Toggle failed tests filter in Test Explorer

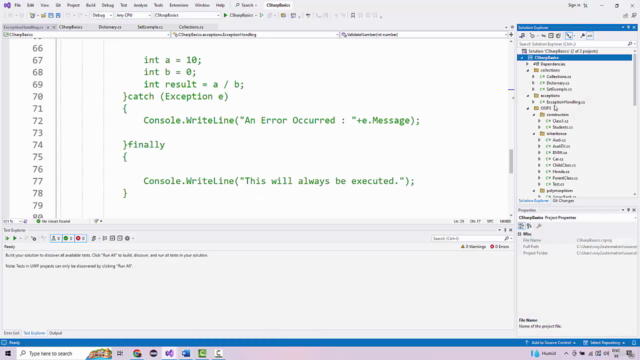[80, 238]
